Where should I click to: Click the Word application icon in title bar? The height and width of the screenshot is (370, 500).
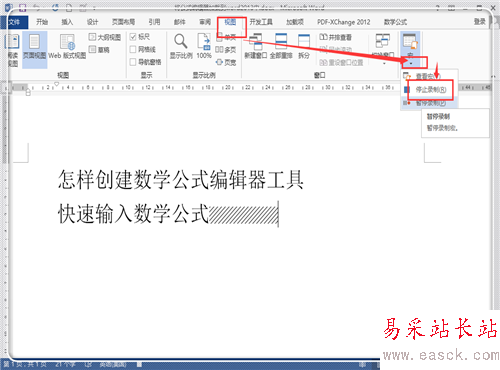click(x=9, y=7)
